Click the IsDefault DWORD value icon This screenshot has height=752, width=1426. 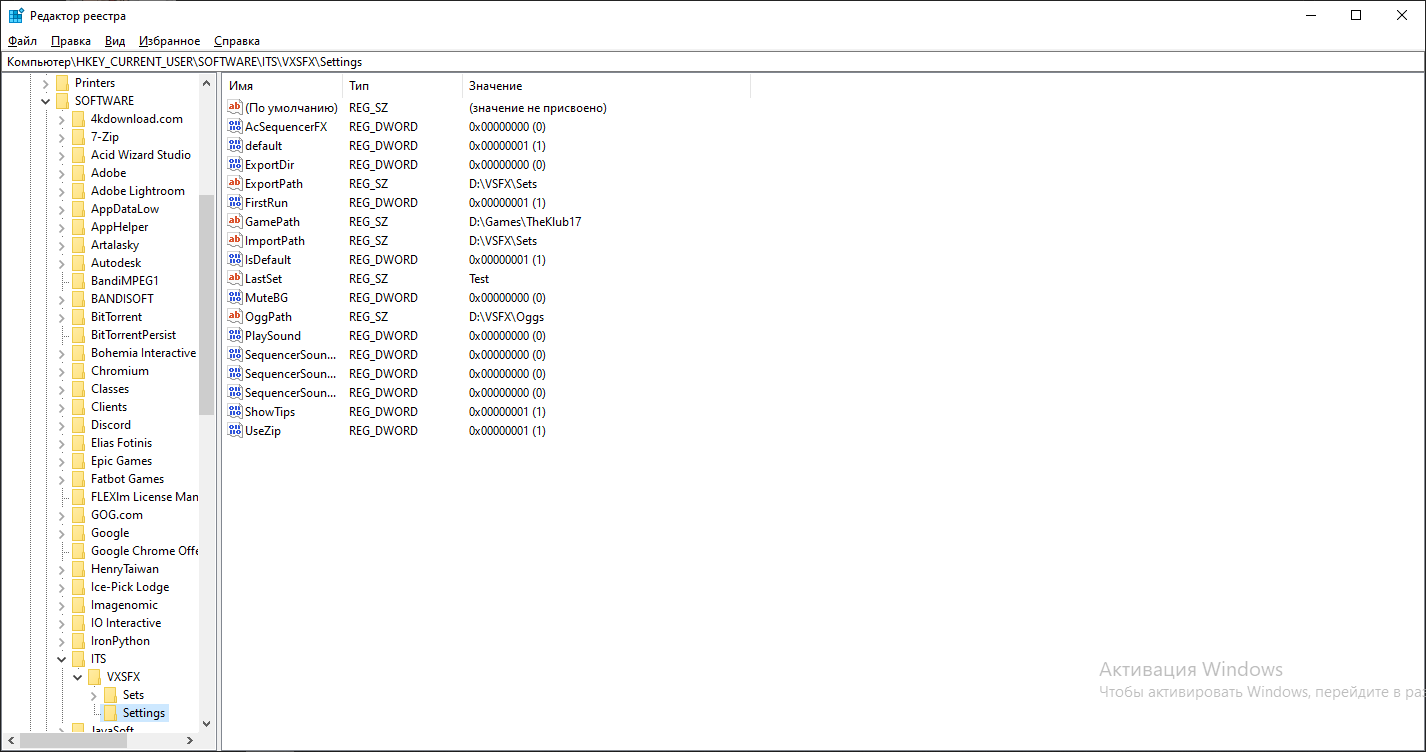(x=235, y=260)
